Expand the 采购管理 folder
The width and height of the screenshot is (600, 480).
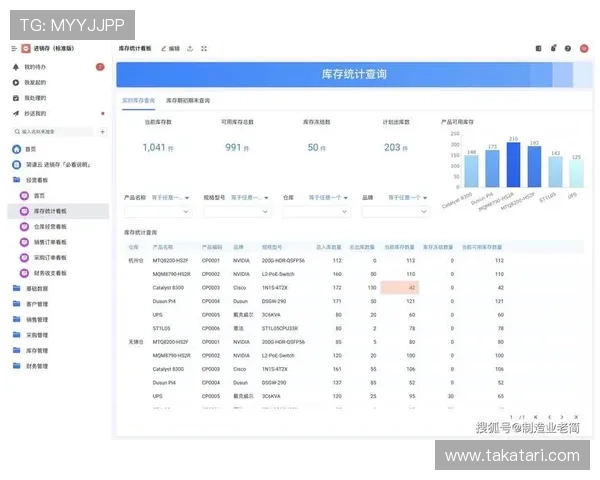[30, 335]
